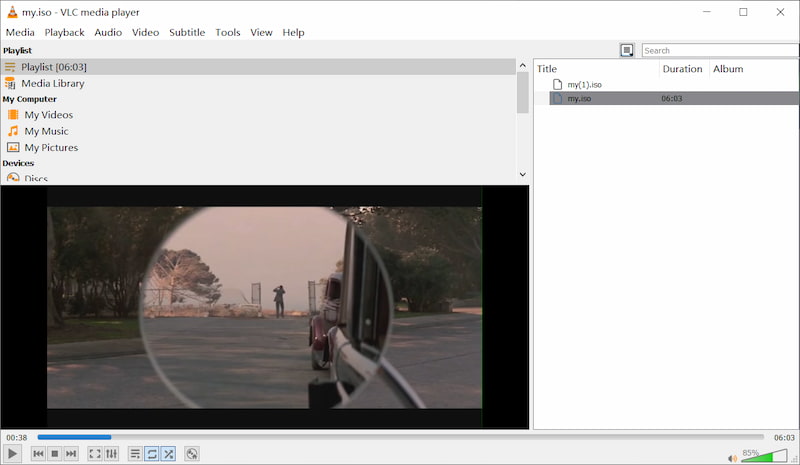800x465 pixels.
Task: Open the Tools menu
Action: (x=228, y=32)
